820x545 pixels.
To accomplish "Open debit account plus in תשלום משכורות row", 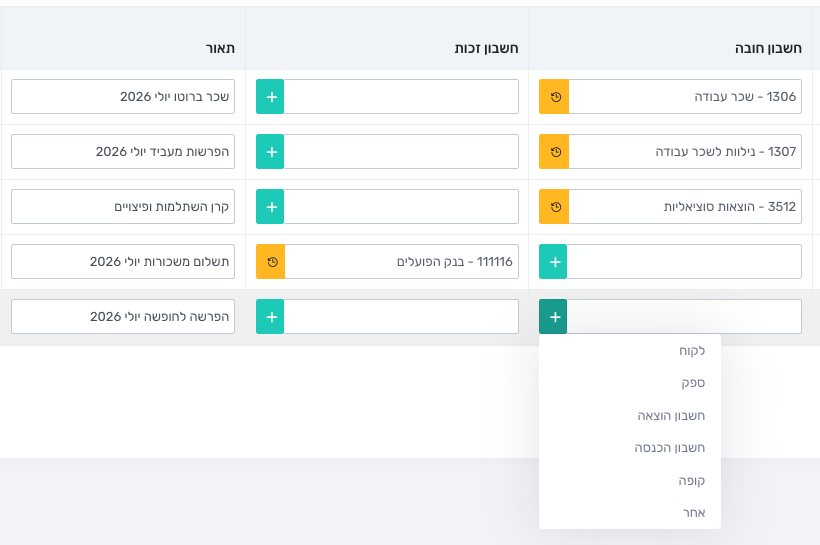I will point(553,262).
